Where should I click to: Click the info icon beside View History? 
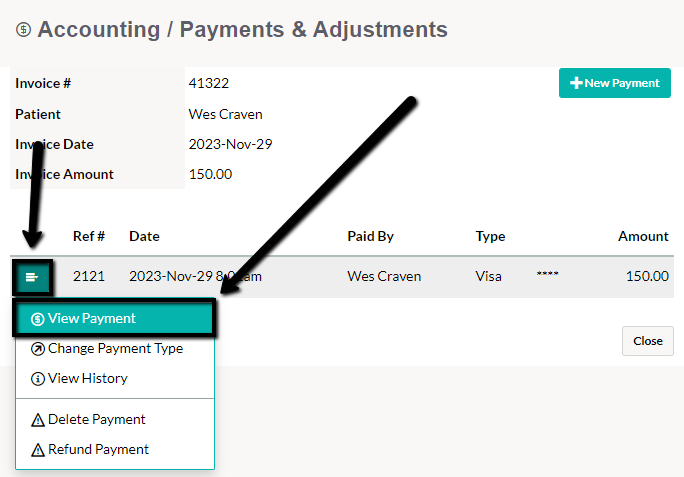pyautogui.click(x=38, y=379)
